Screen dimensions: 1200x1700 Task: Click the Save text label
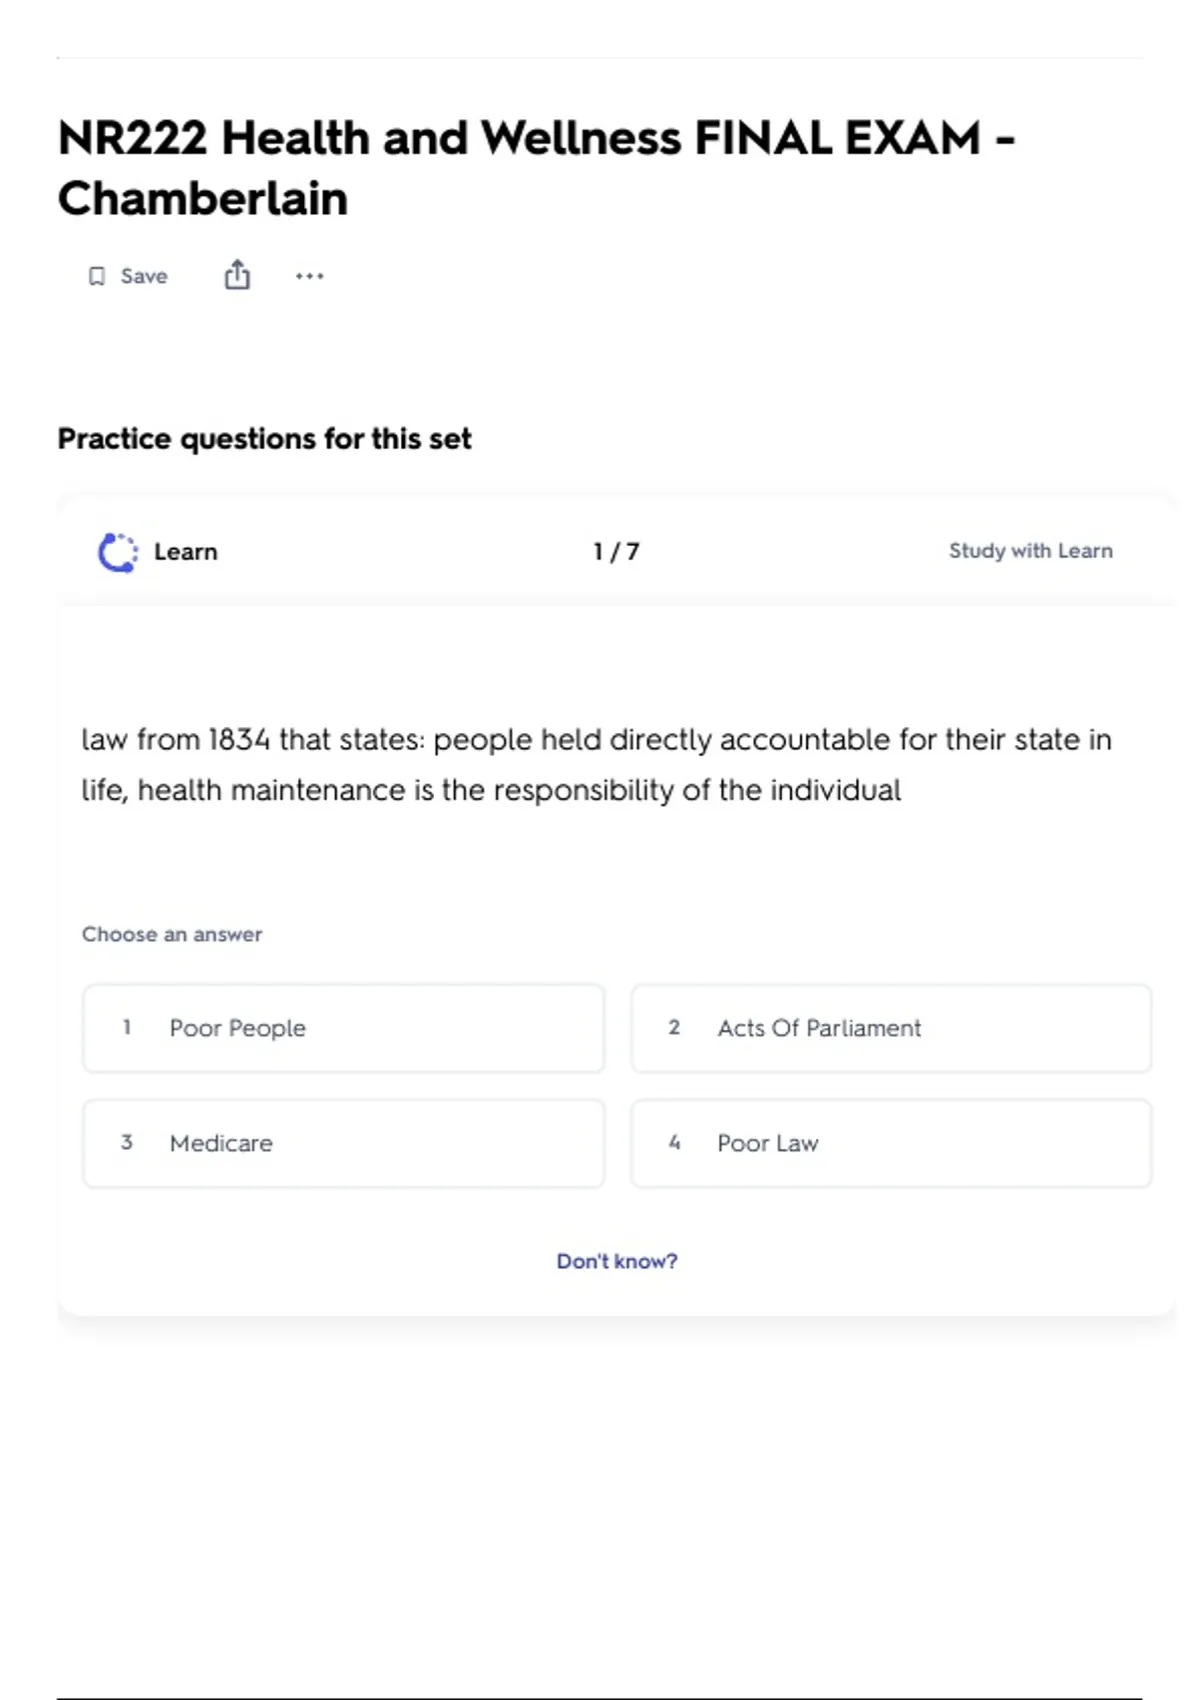[144, 276]
